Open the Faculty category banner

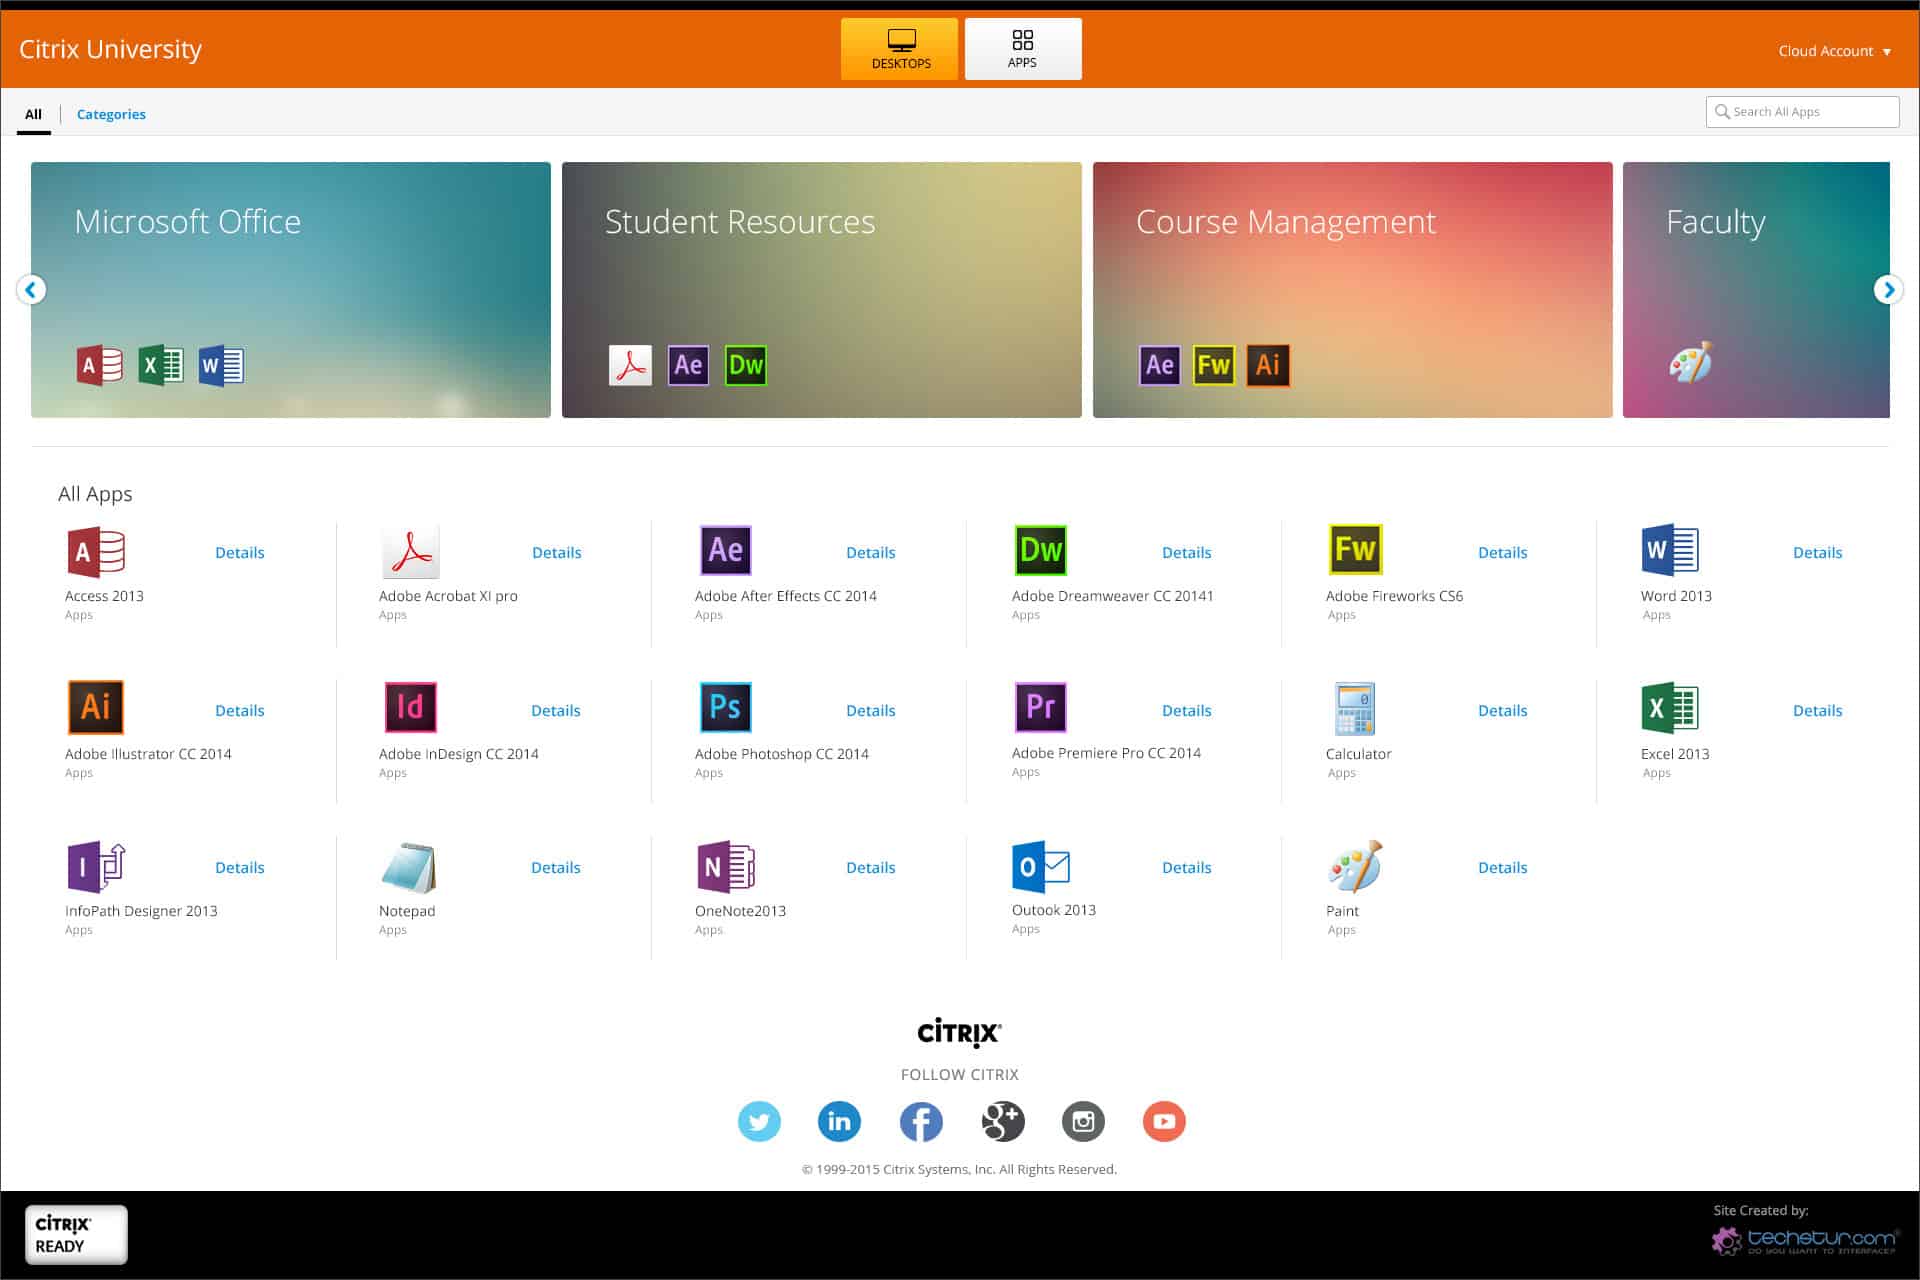point(1756,290)
